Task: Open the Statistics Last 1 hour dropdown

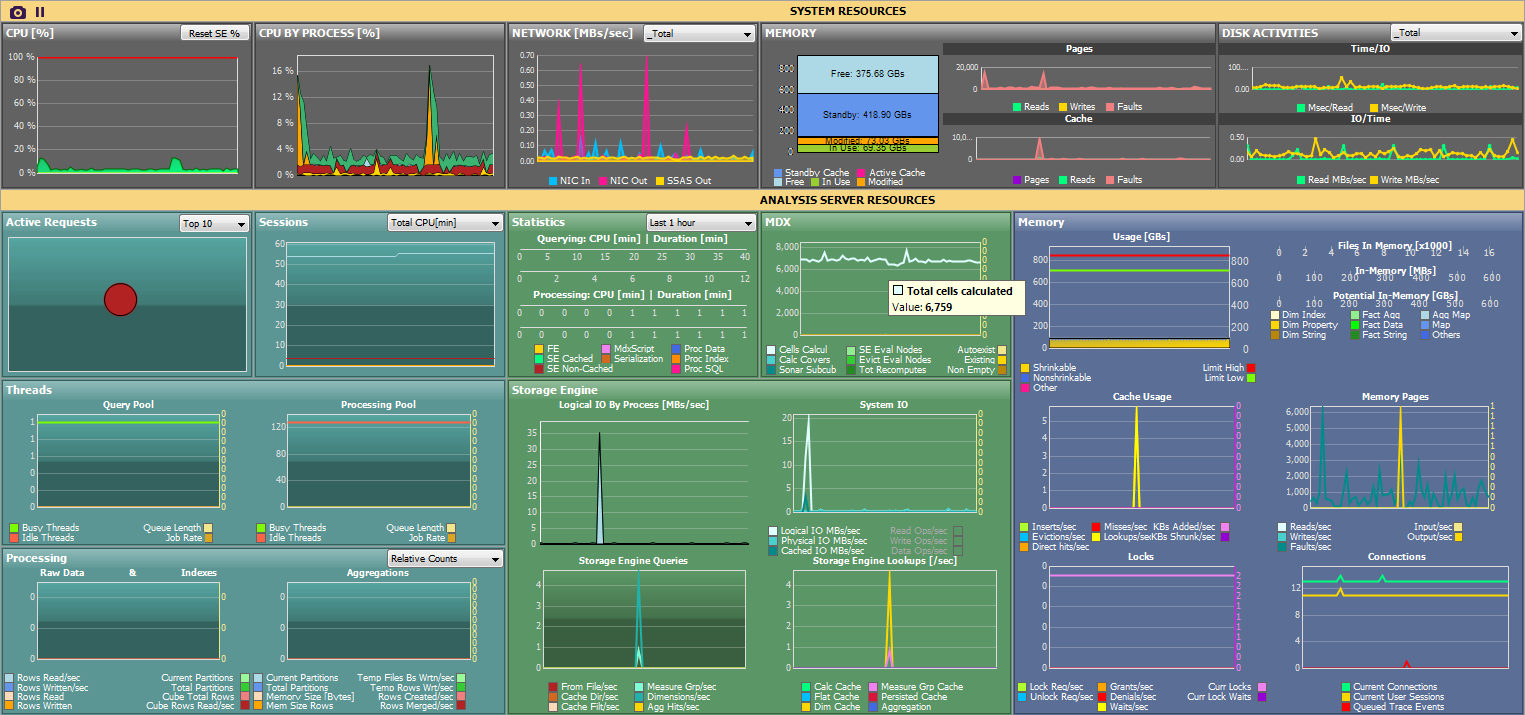Action: click(700, 223)
